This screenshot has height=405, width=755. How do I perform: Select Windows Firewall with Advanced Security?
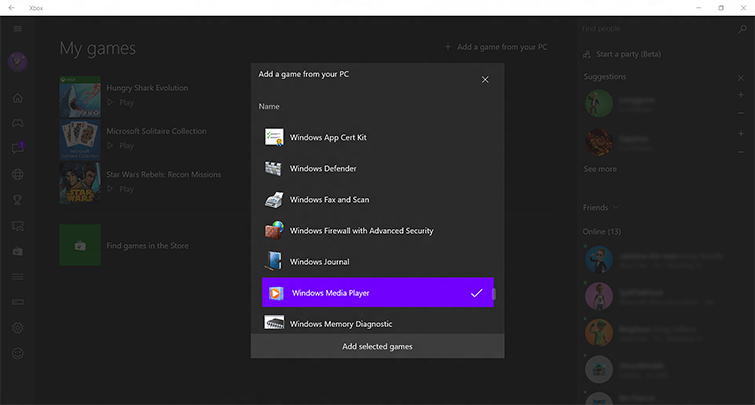[378, 231]
